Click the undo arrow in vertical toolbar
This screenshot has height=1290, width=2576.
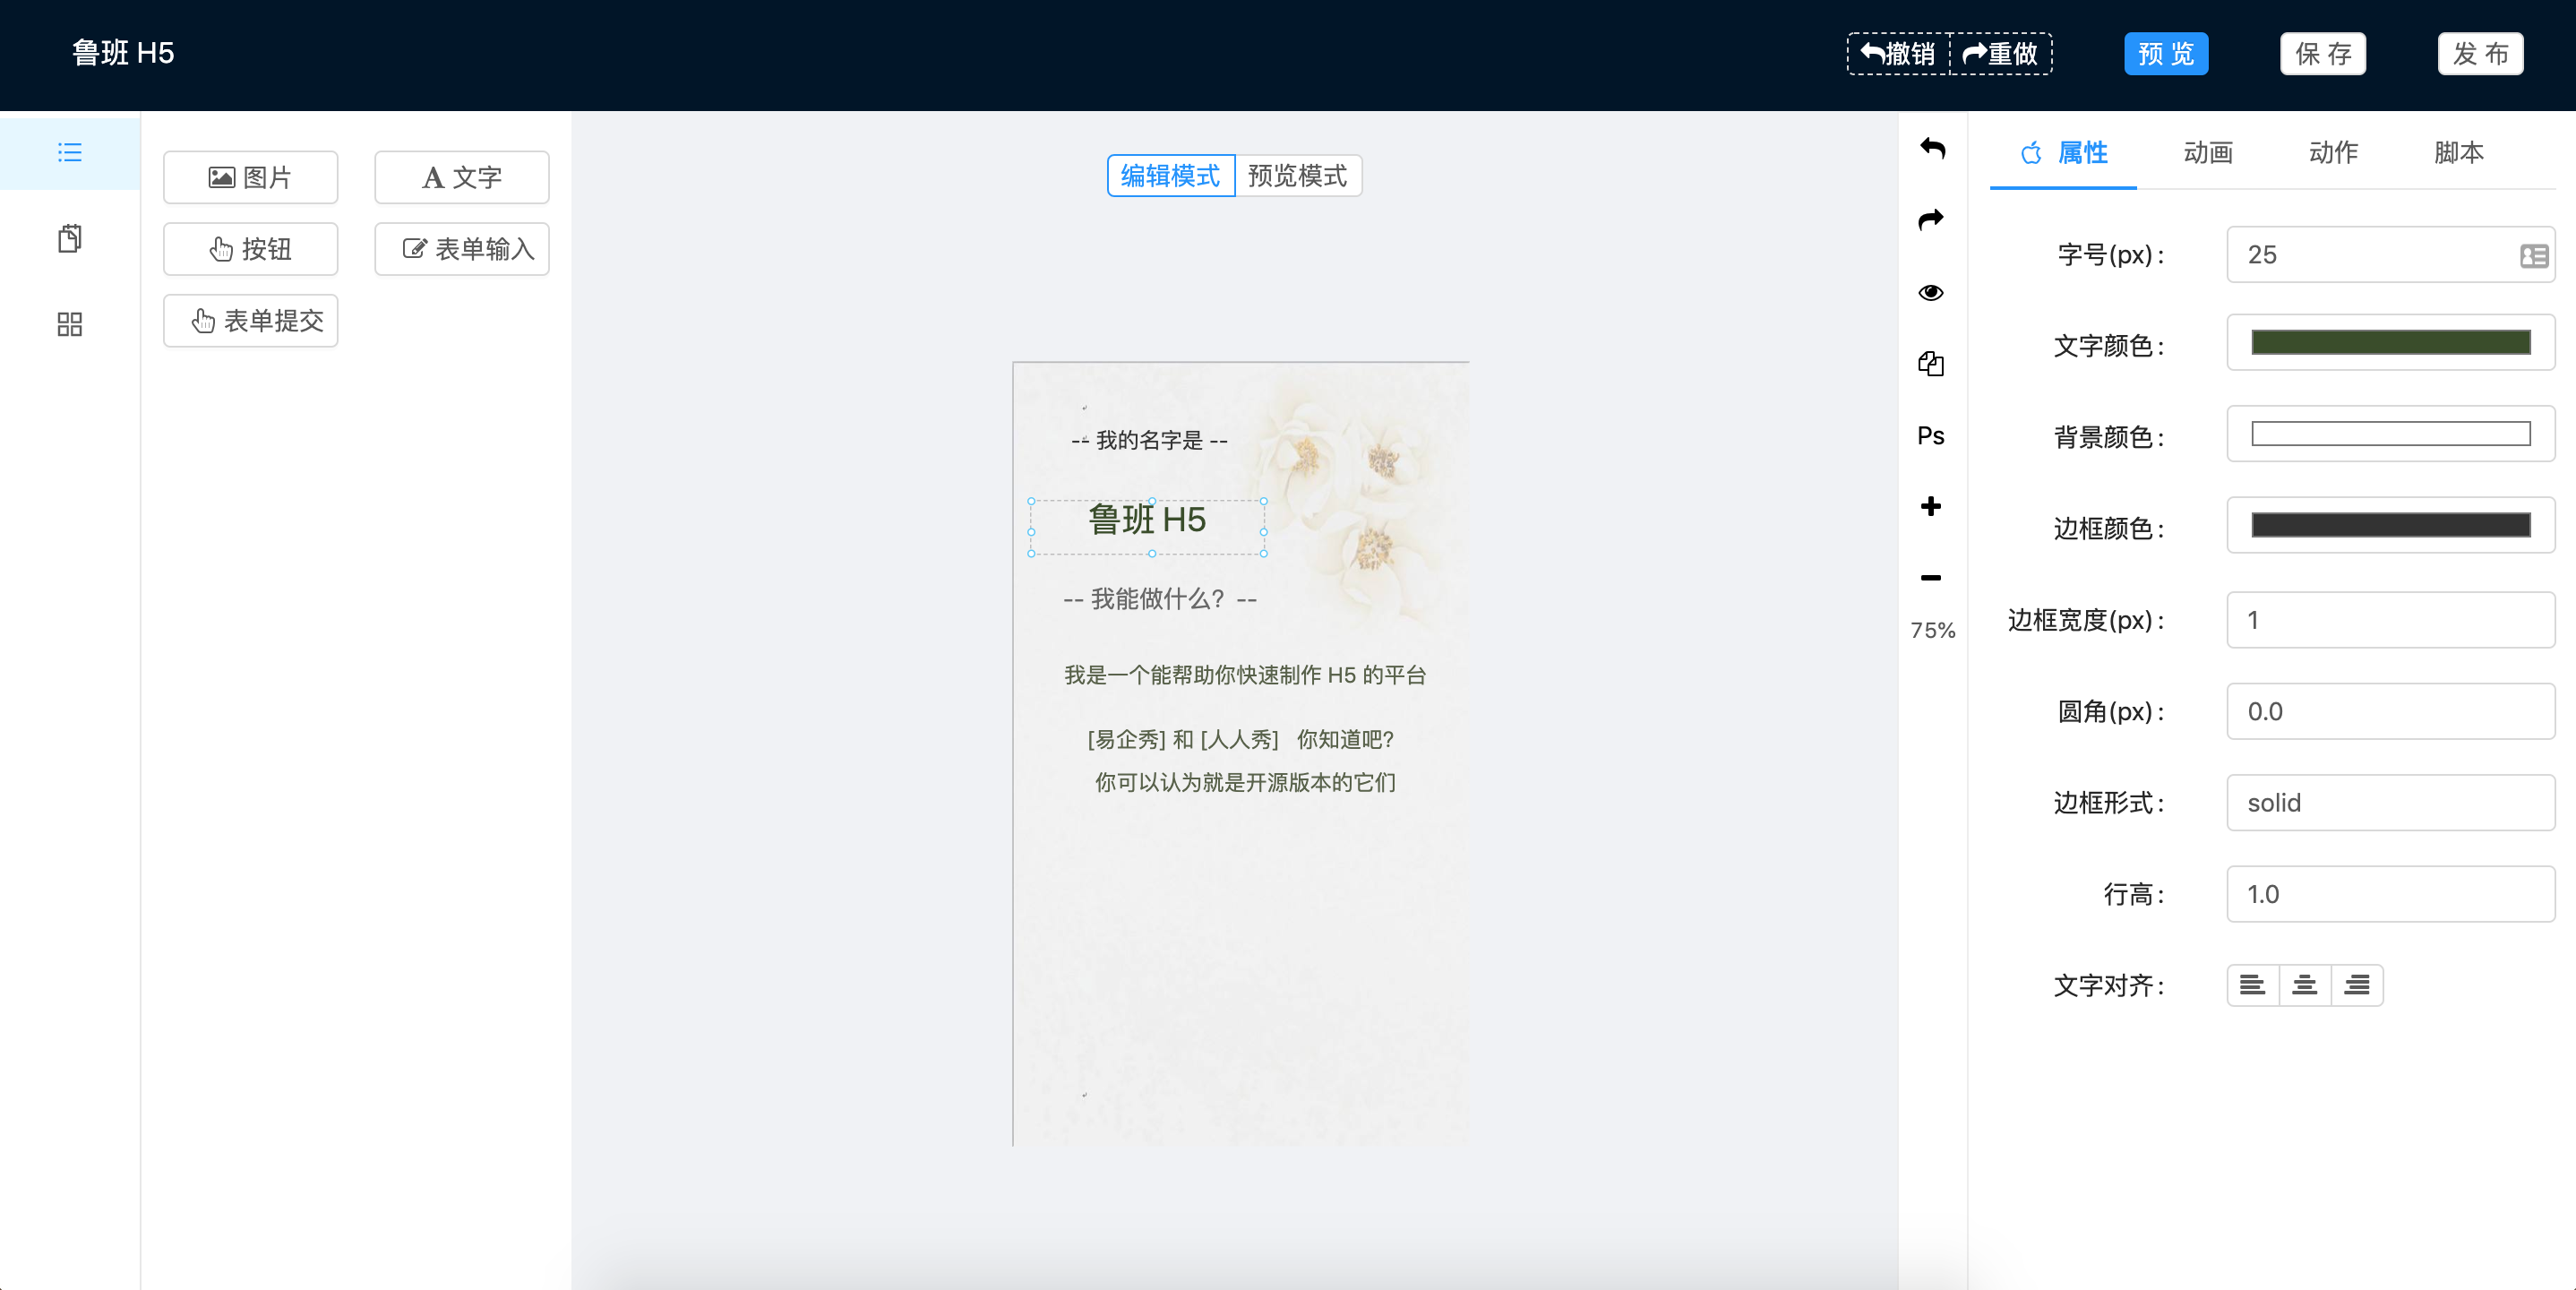tap(1931, 149)
